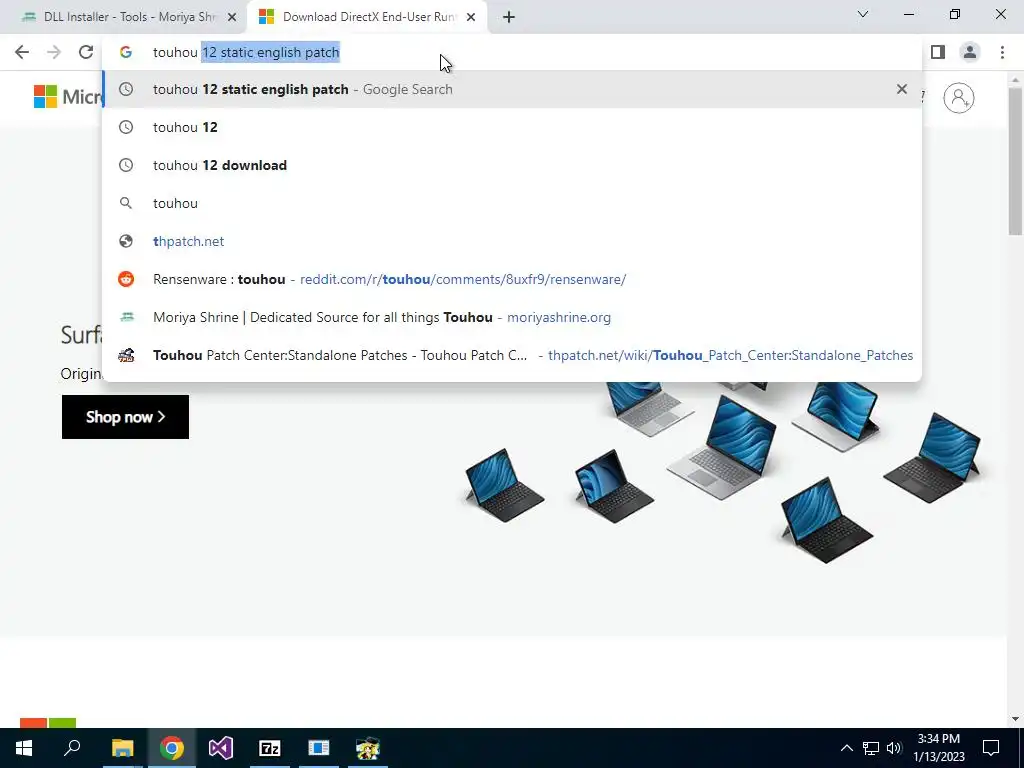1024x768 pixels.
Task: Open Touhou Patch Center Standalone Patches suggestion
Action: tap(512, 355)
